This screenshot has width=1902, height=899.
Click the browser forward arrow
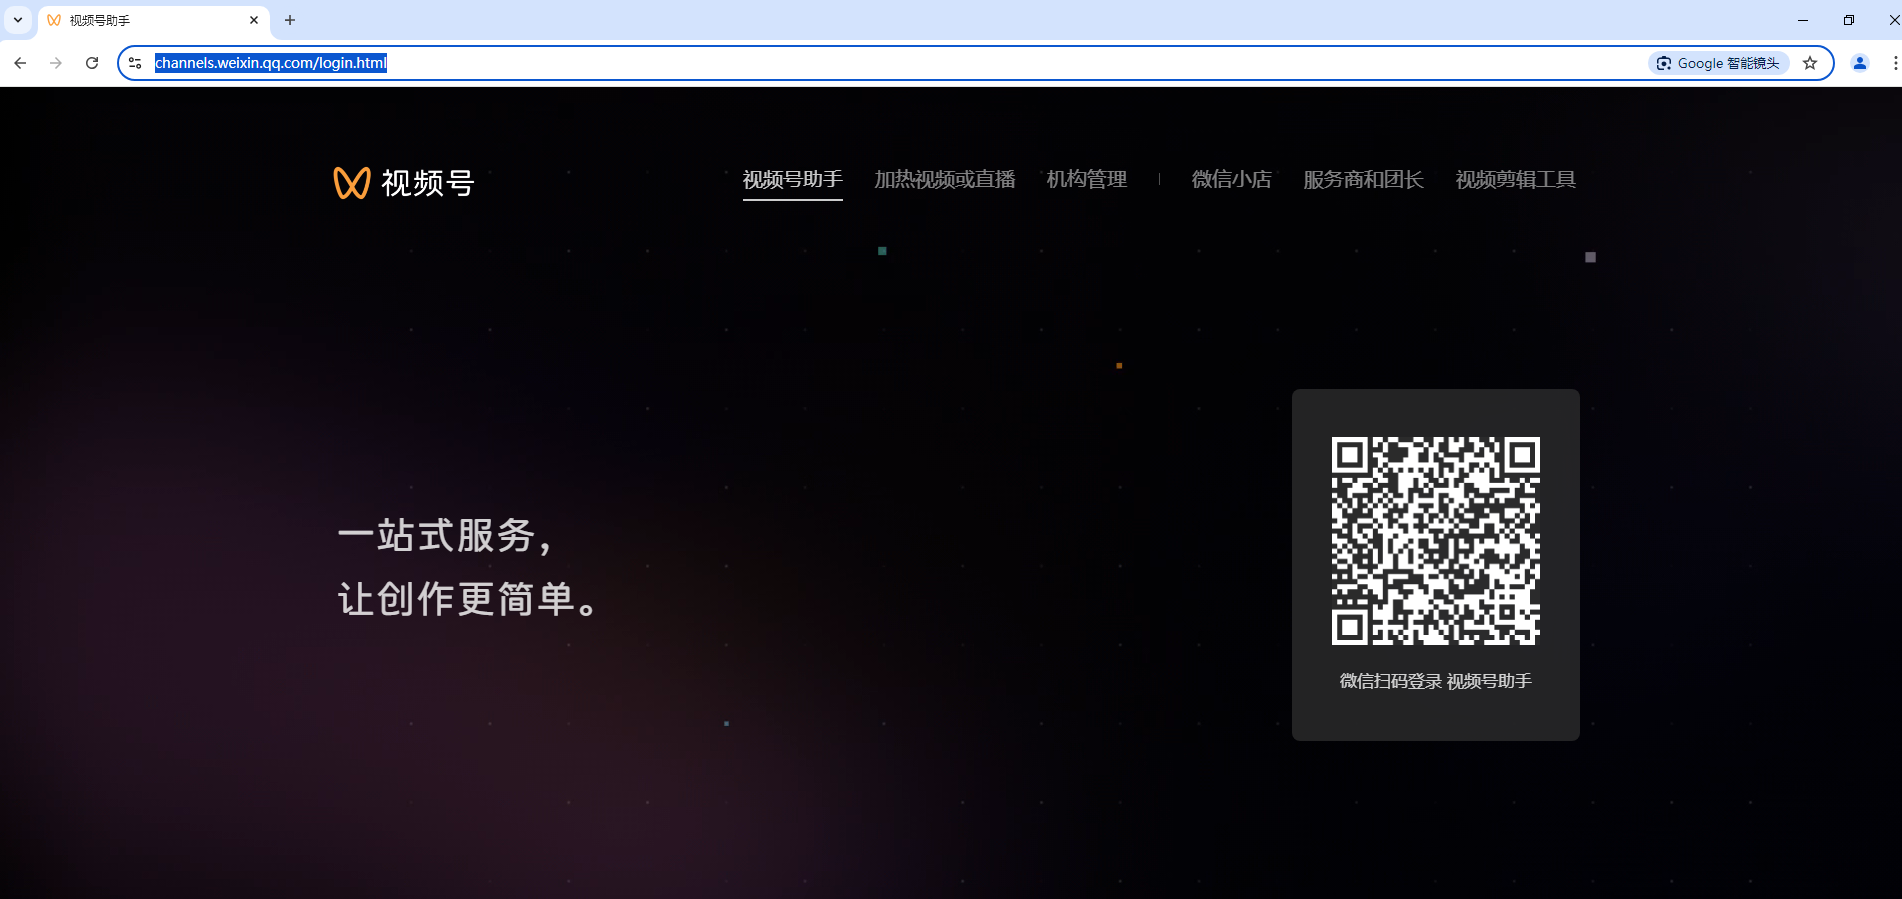click(56, 63)
